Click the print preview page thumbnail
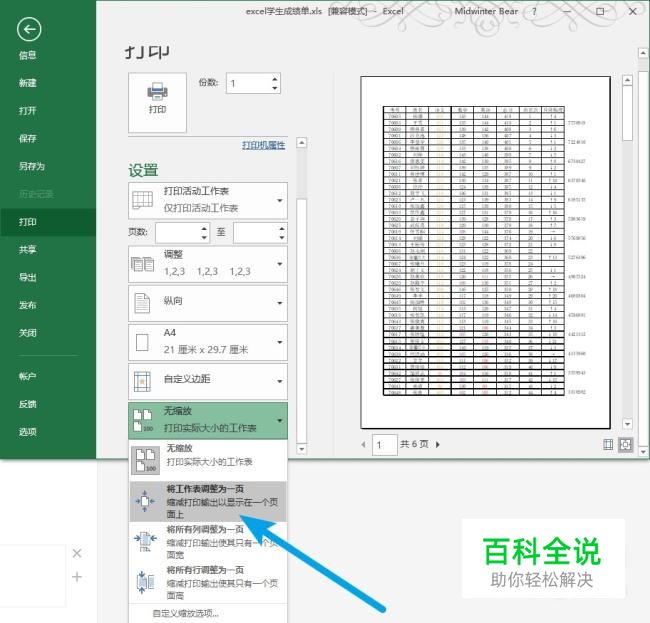This screenshot has height=623, width=650. point(485,252)
